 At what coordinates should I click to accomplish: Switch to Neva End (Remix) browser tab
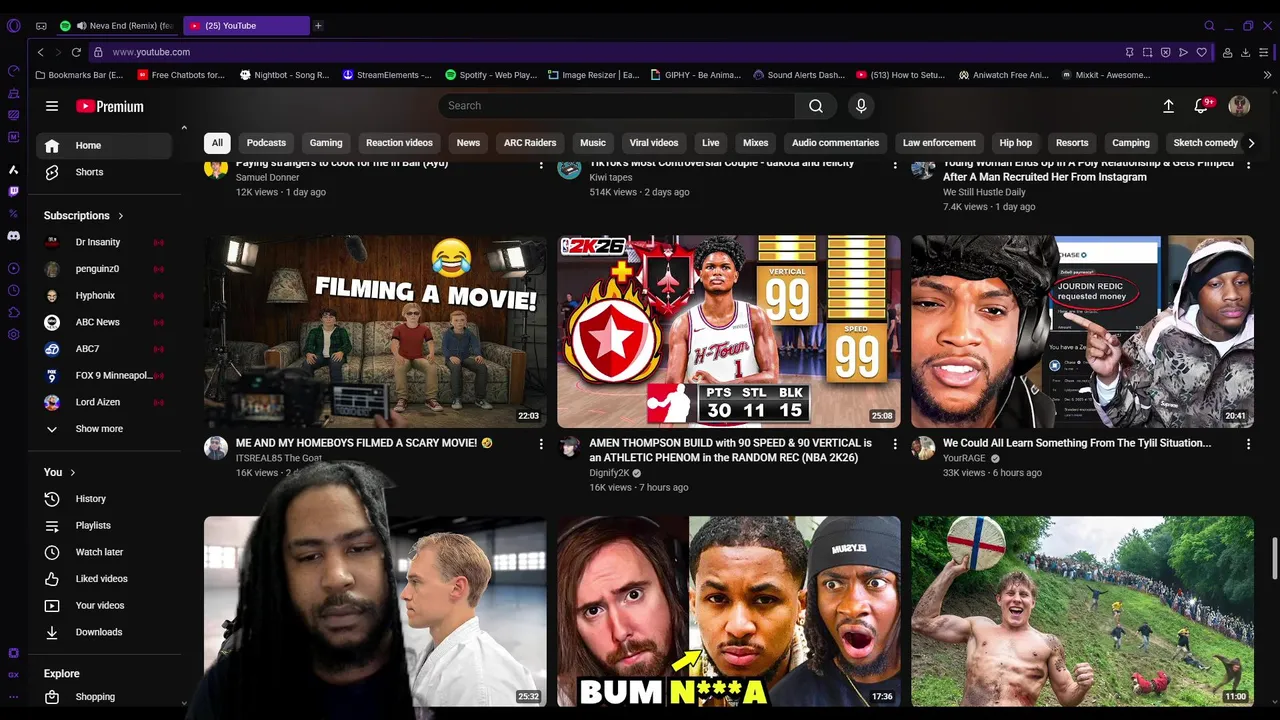(x=118, y=26)
